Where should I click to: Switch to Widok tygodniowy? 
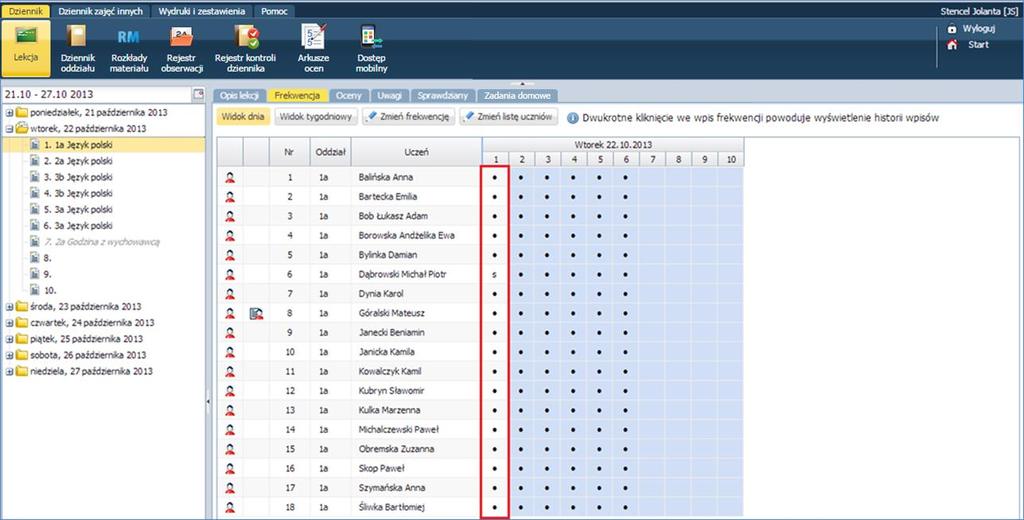click(316, 117)
